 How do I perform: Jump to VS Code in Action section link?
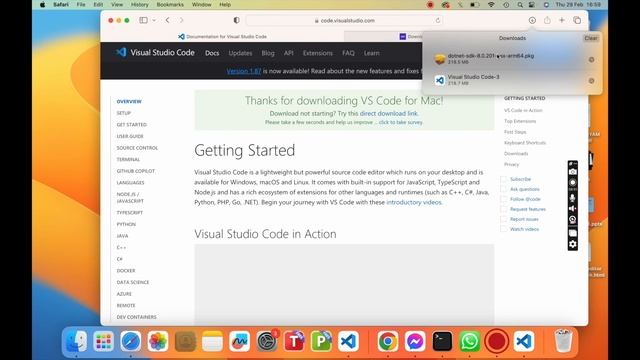click(x=523, y=111)
